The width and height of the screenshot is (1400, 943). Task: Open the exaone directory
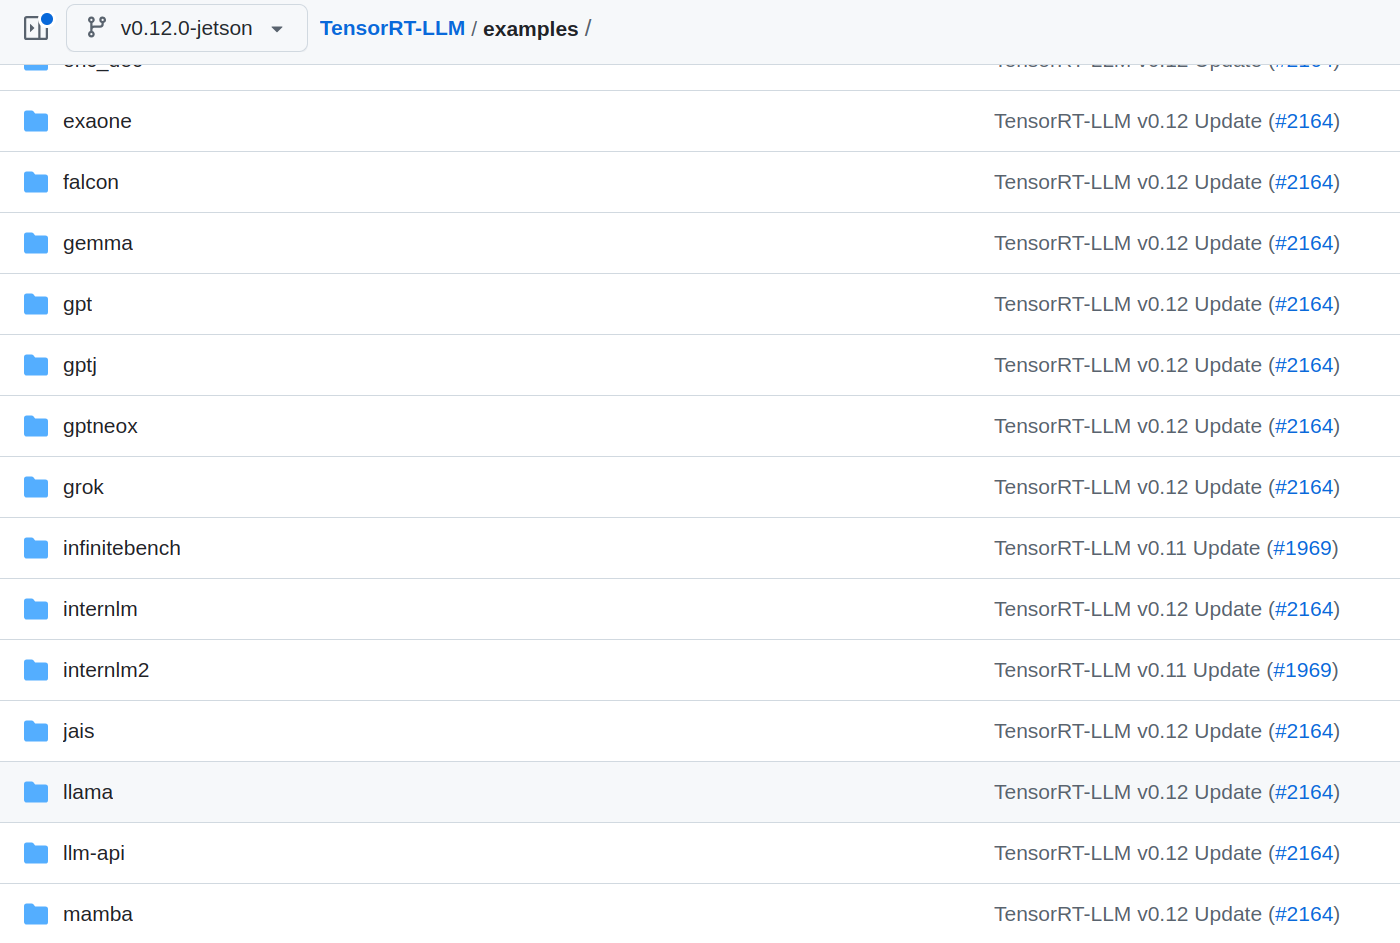[97, 121]
